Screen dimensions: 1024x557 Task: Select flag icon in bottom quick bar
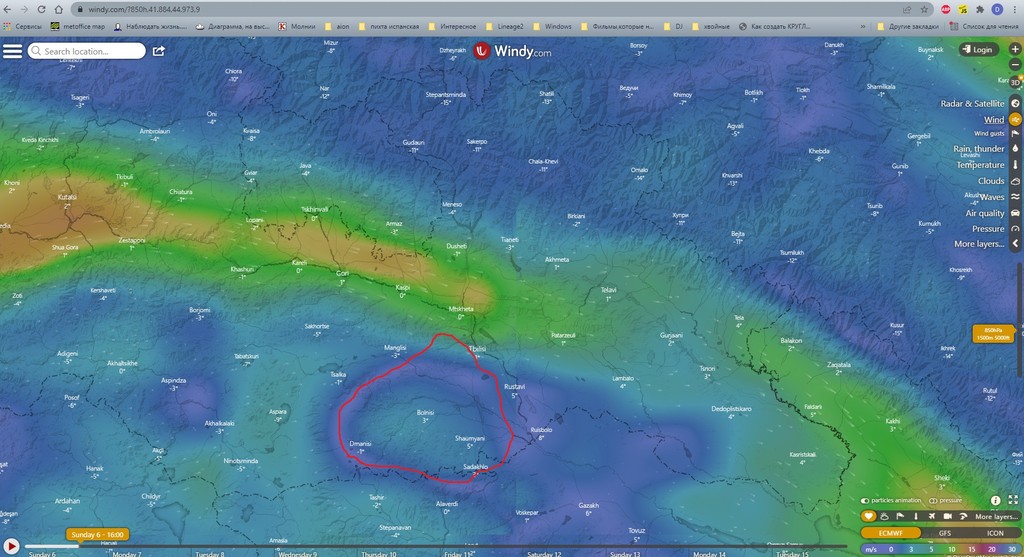coord(900,517)
